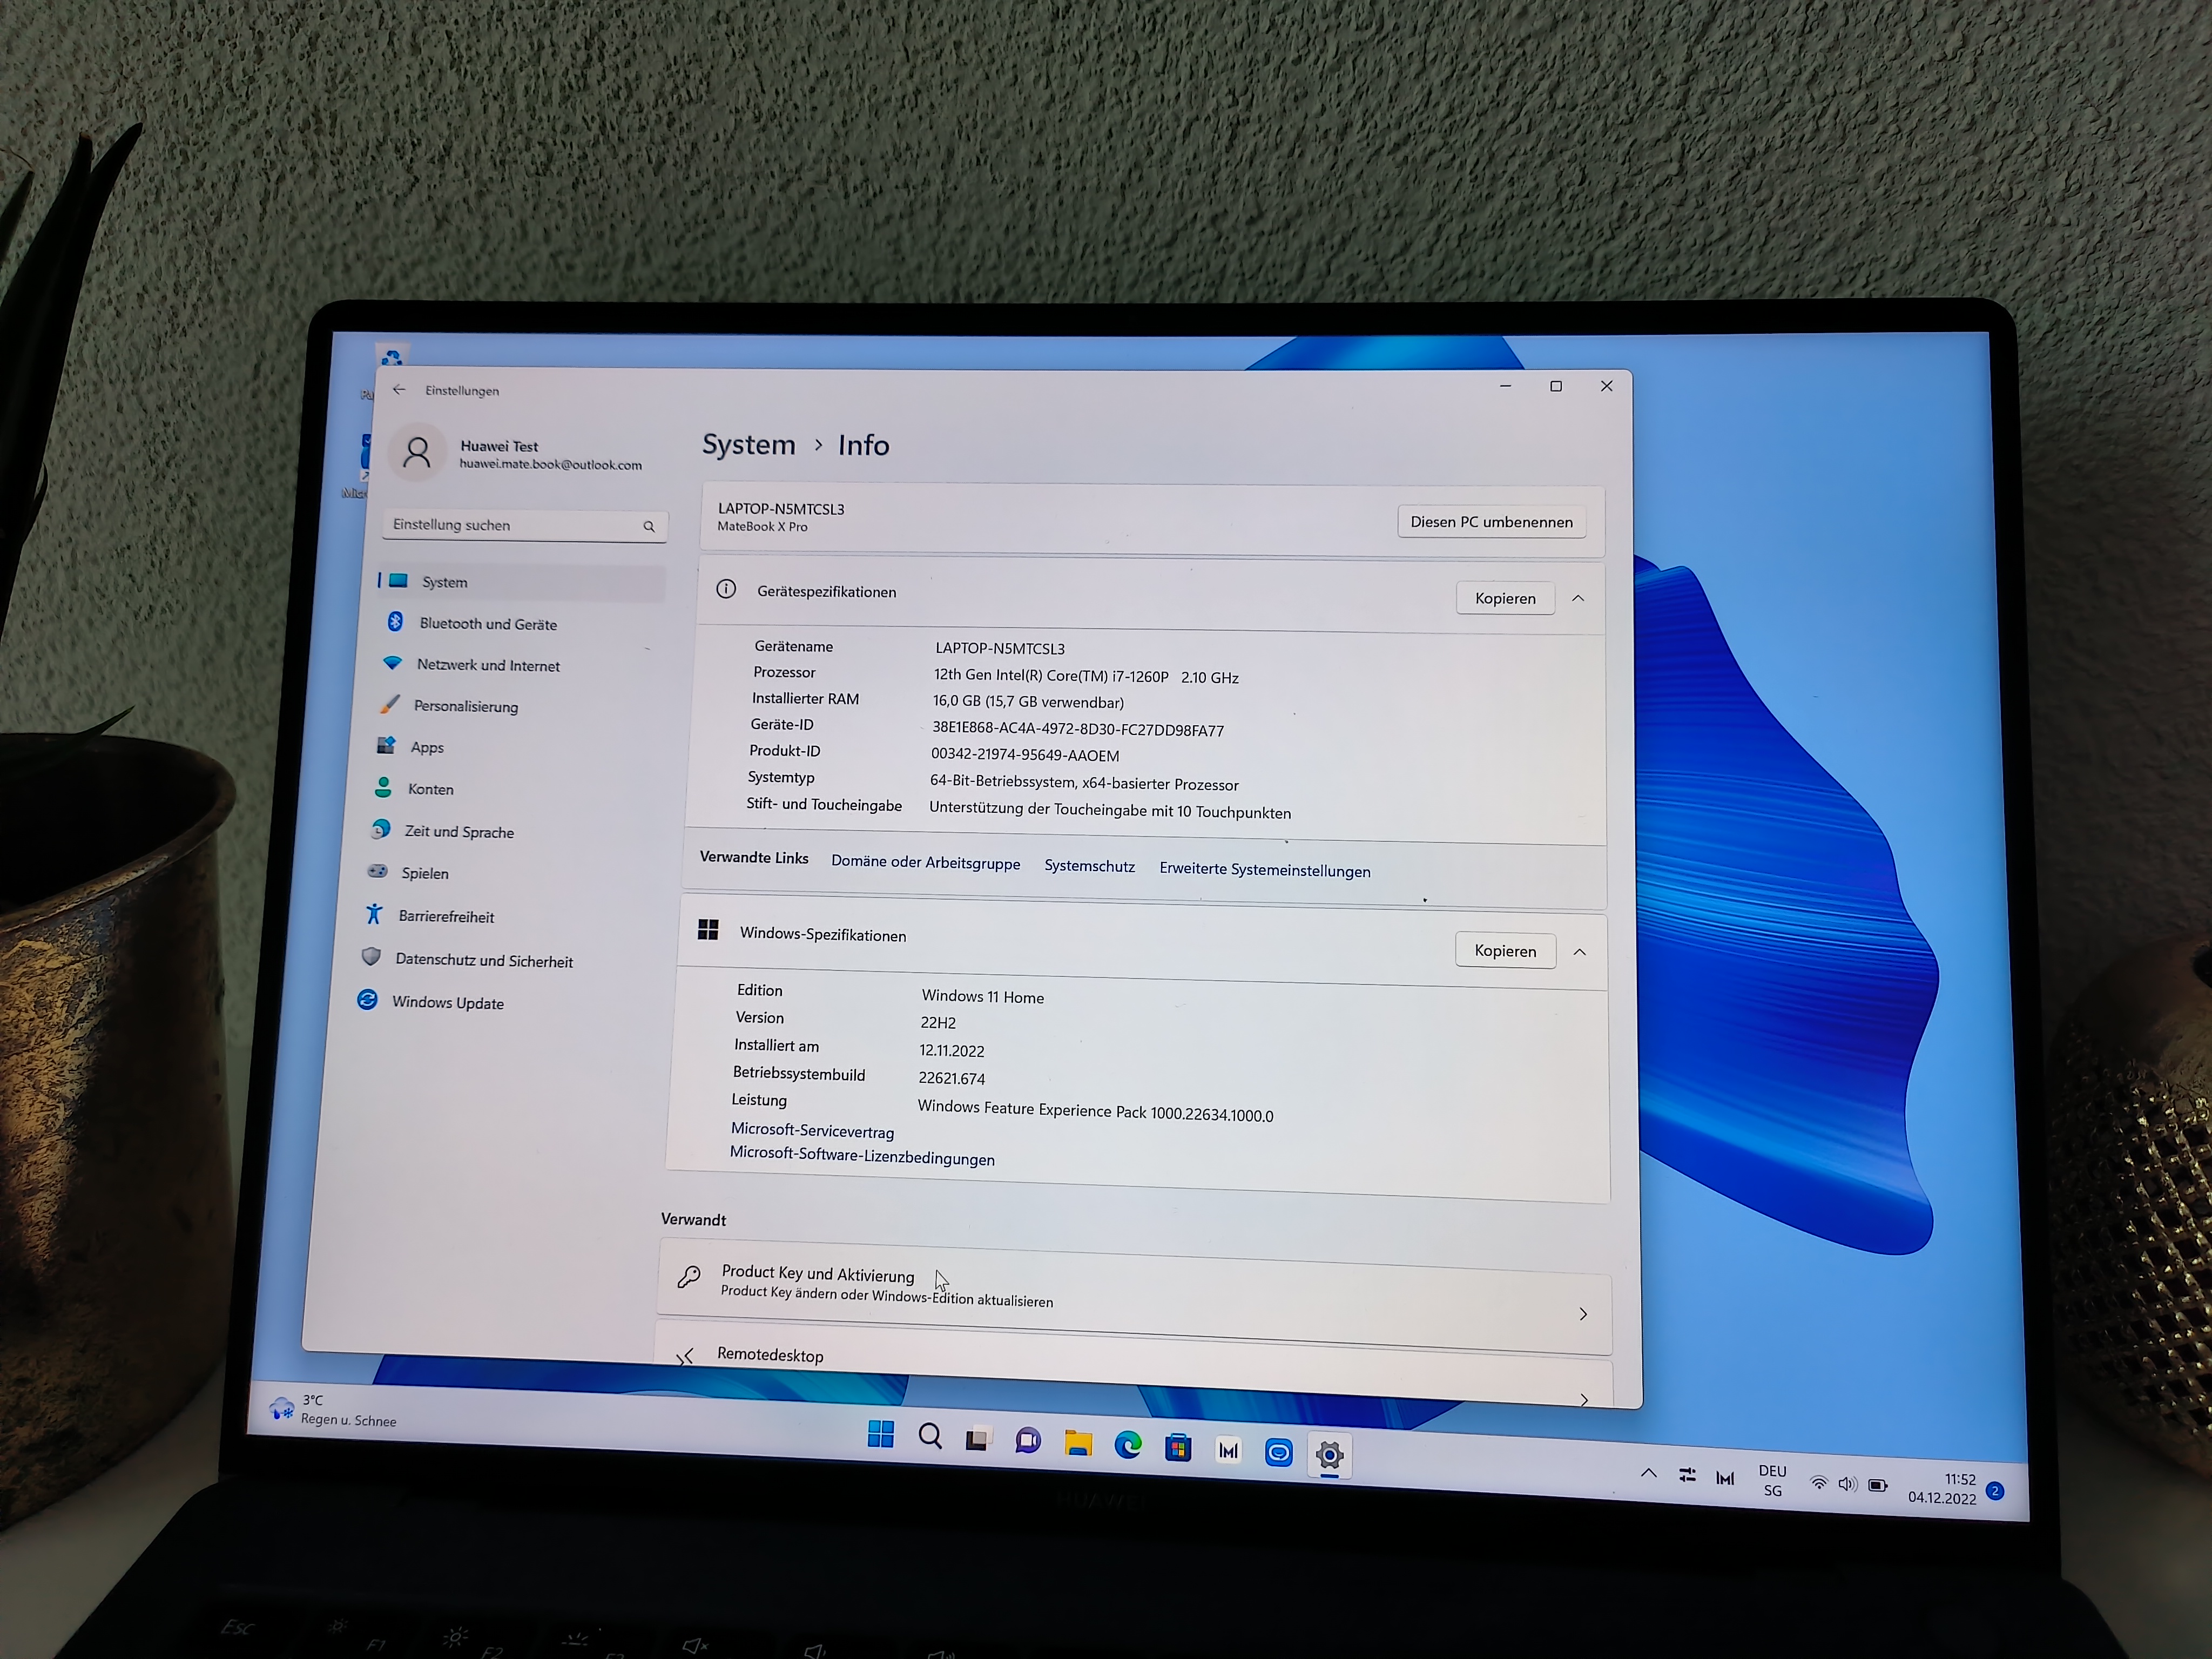Click the battery icon in the system tray
This screenshot has height=1659, width=2212.
point(1877,1486)
